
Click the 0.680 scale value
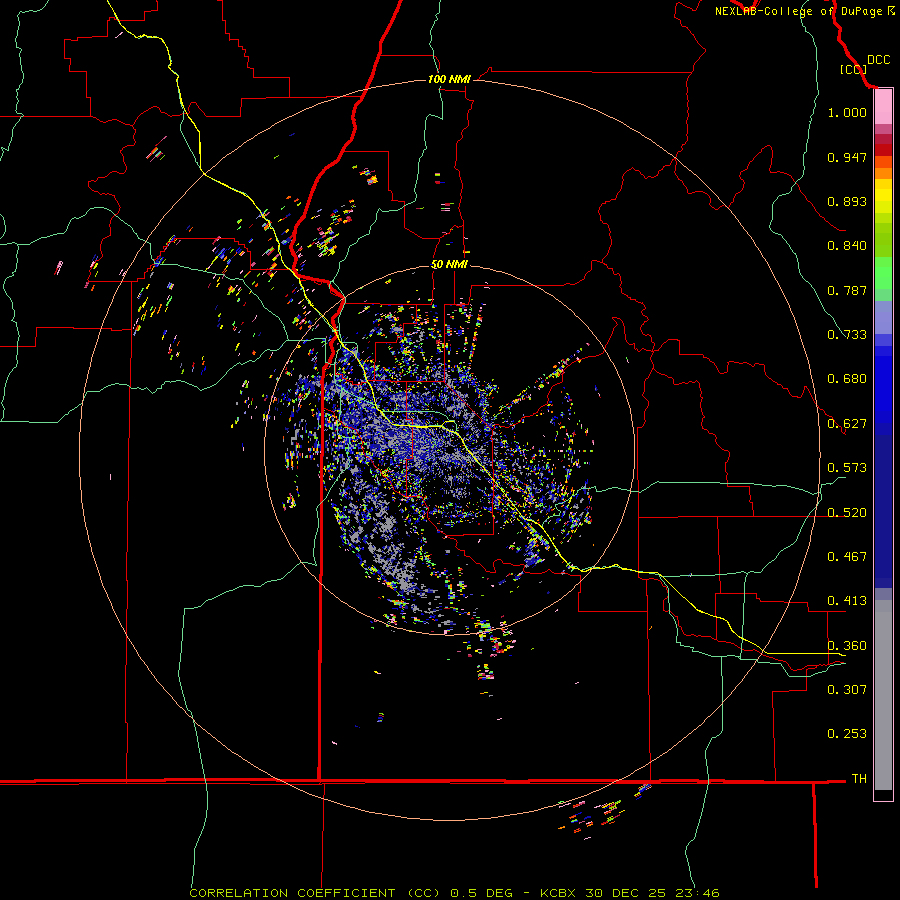[847, 379]
